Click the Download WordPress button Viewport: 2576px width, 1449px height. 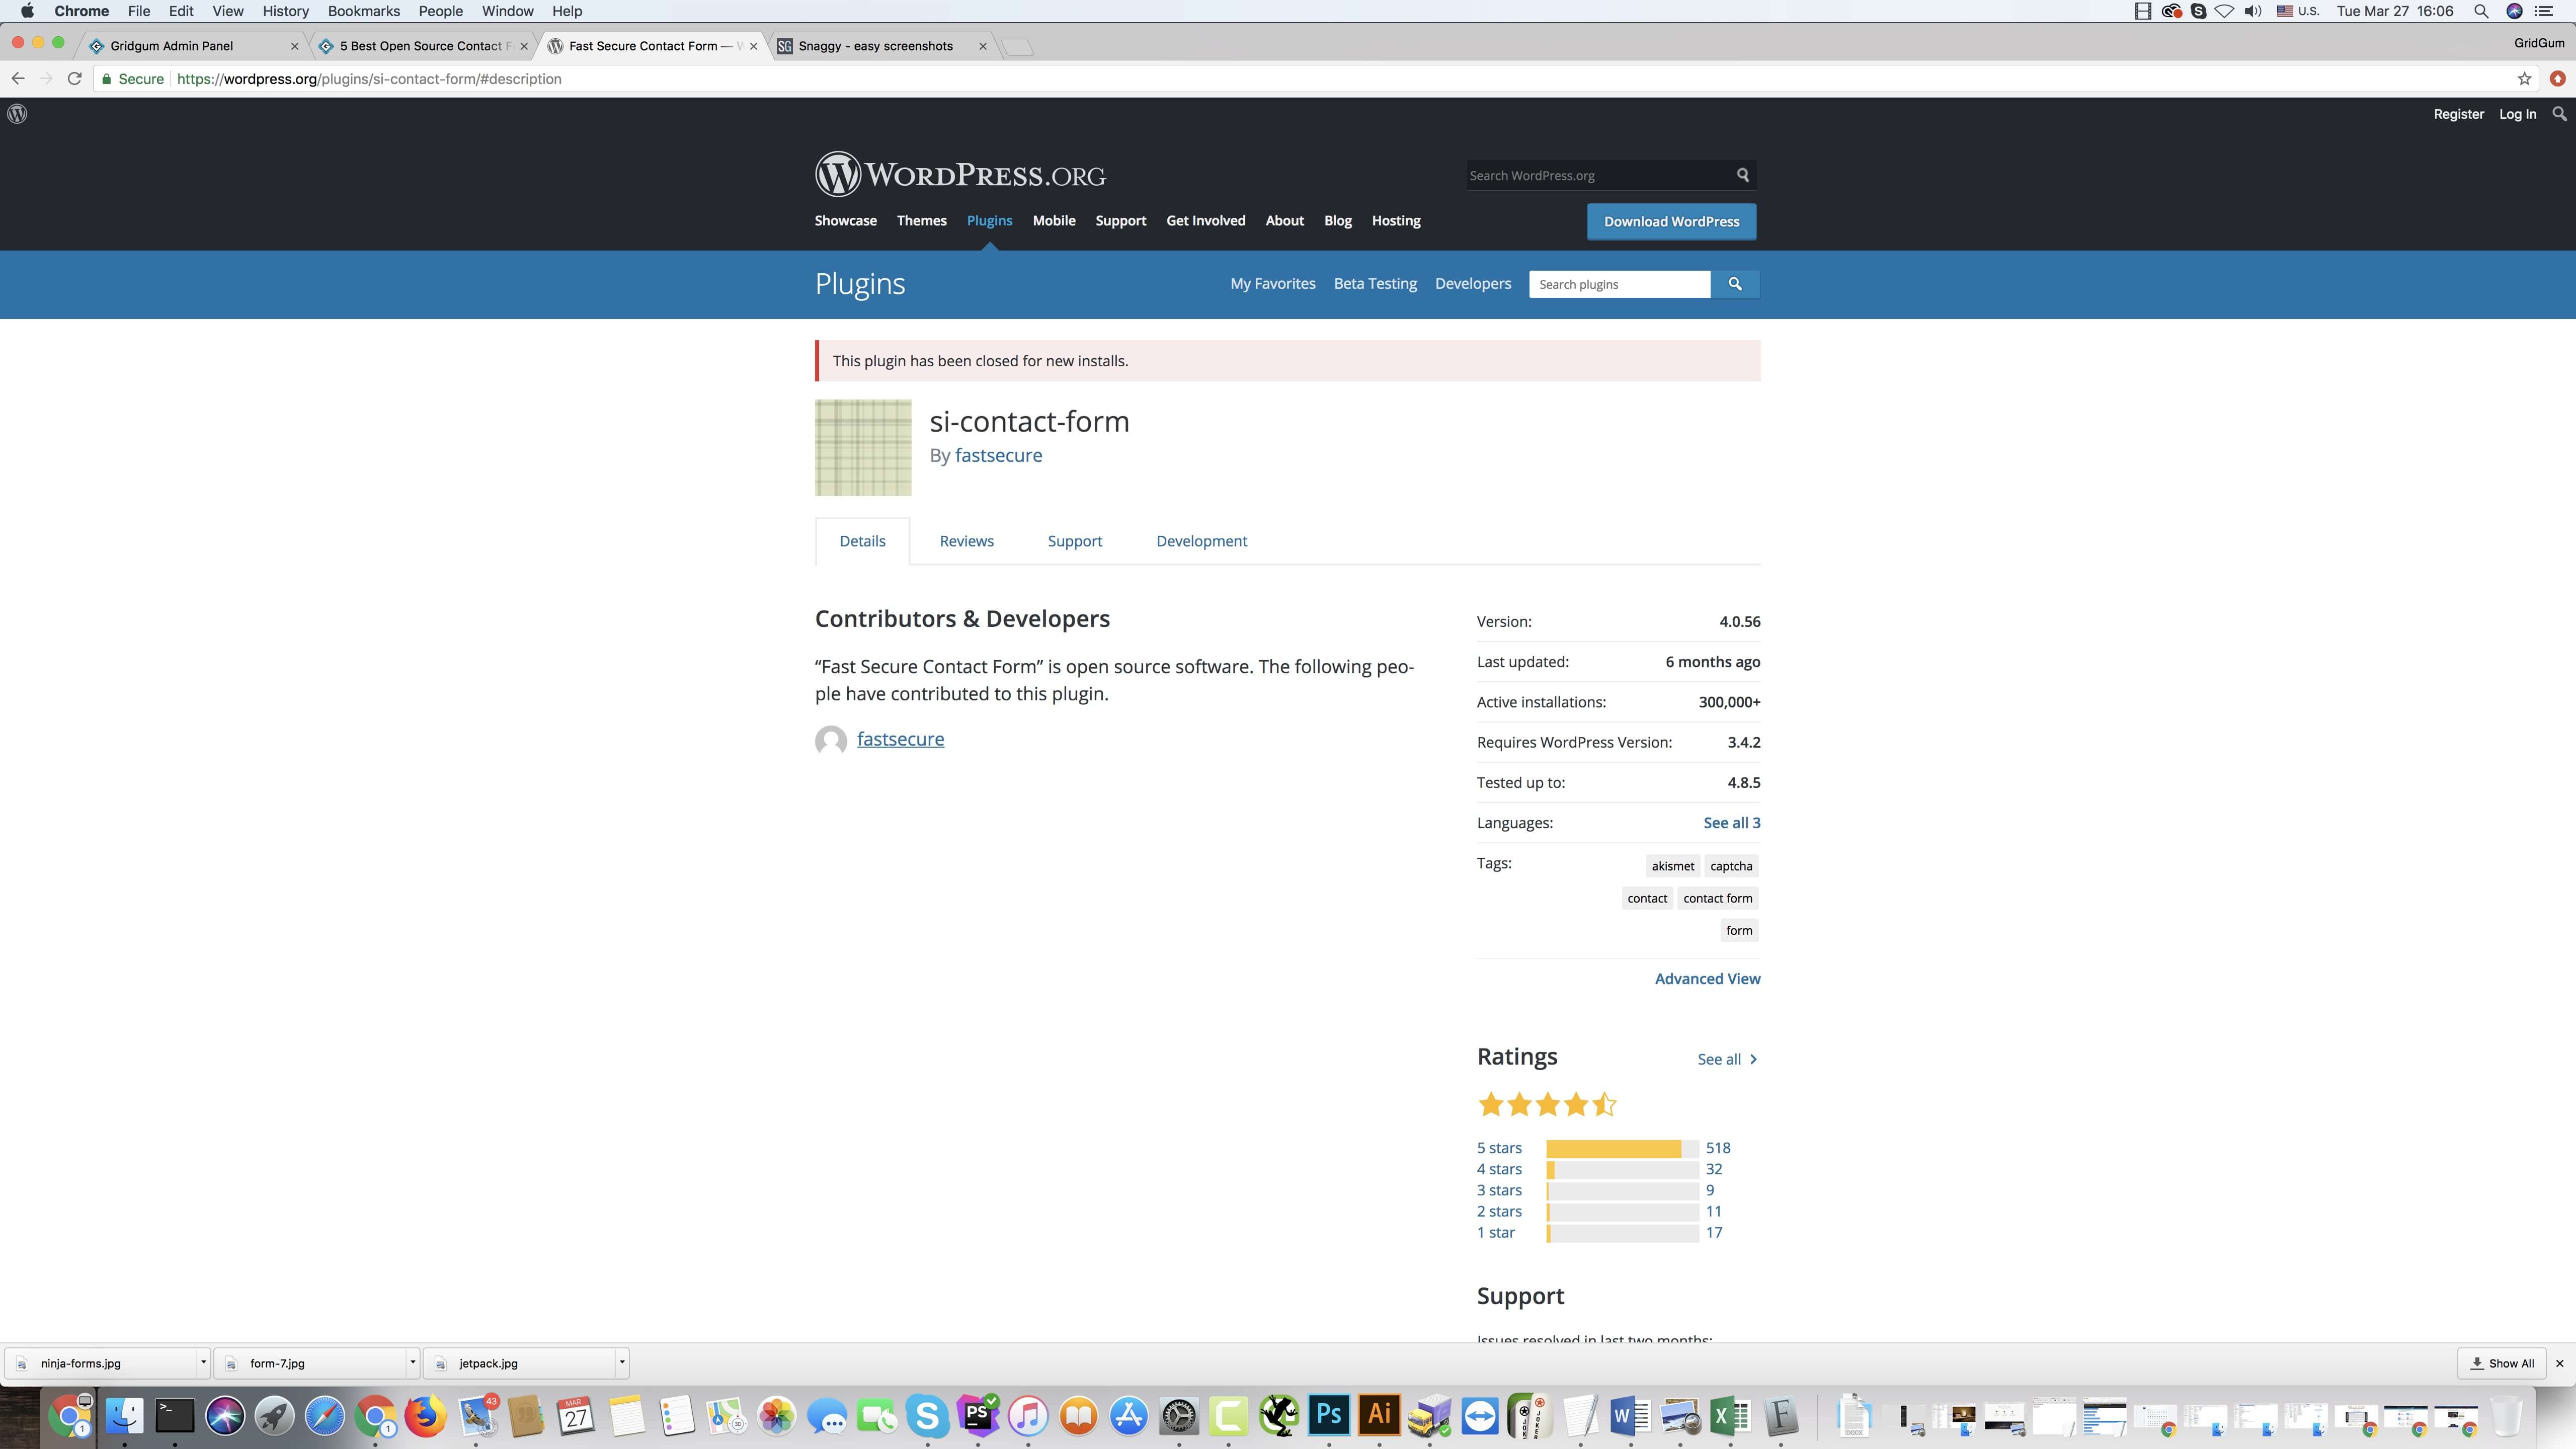tap(1671, 222)
